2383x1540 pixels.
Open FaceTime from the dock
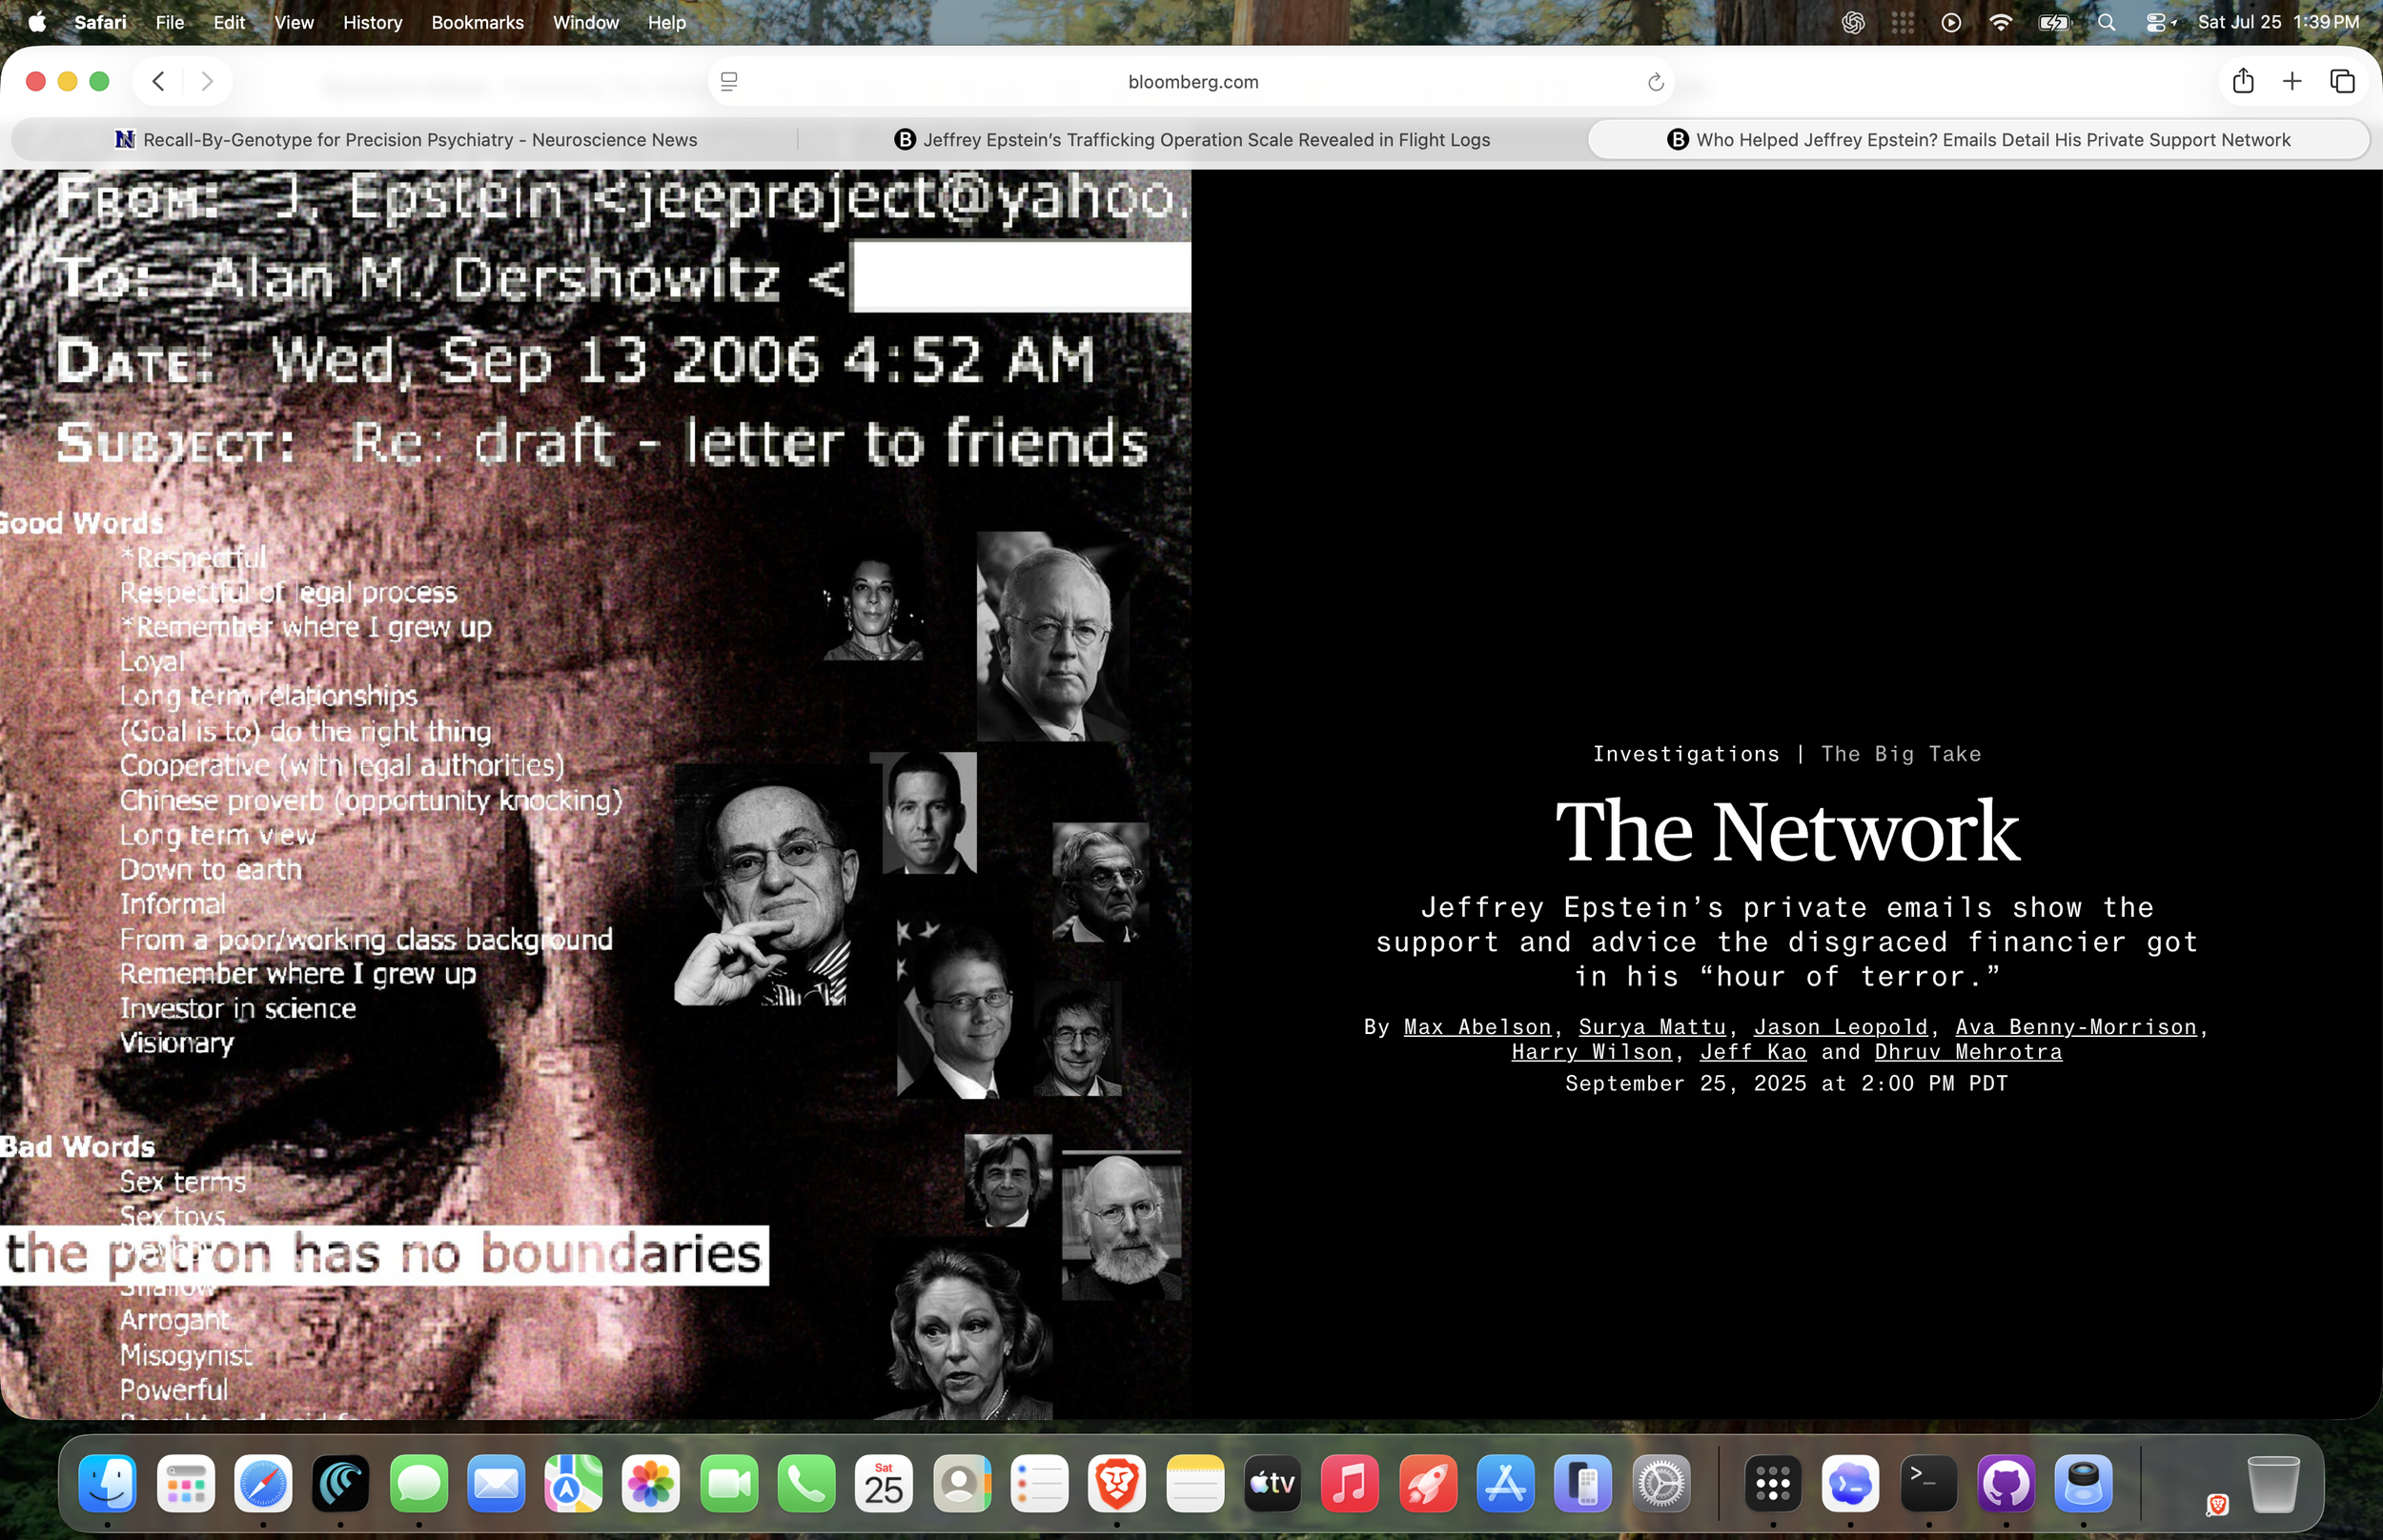(x=729, y=1484)
